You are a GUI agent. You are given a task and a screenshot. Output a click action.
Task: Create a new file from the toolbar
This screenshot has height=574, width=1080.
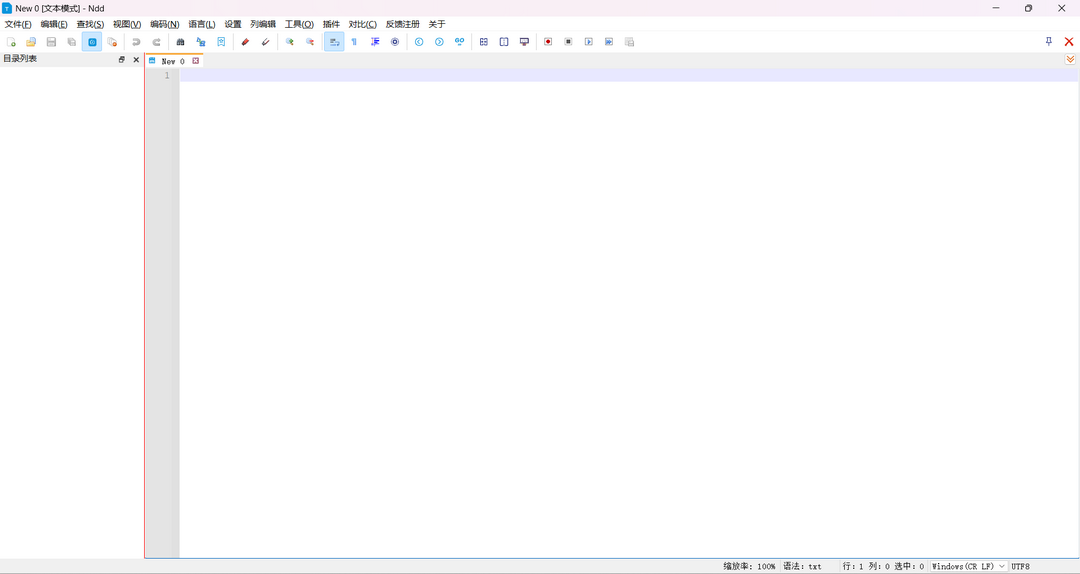[11, 42]
